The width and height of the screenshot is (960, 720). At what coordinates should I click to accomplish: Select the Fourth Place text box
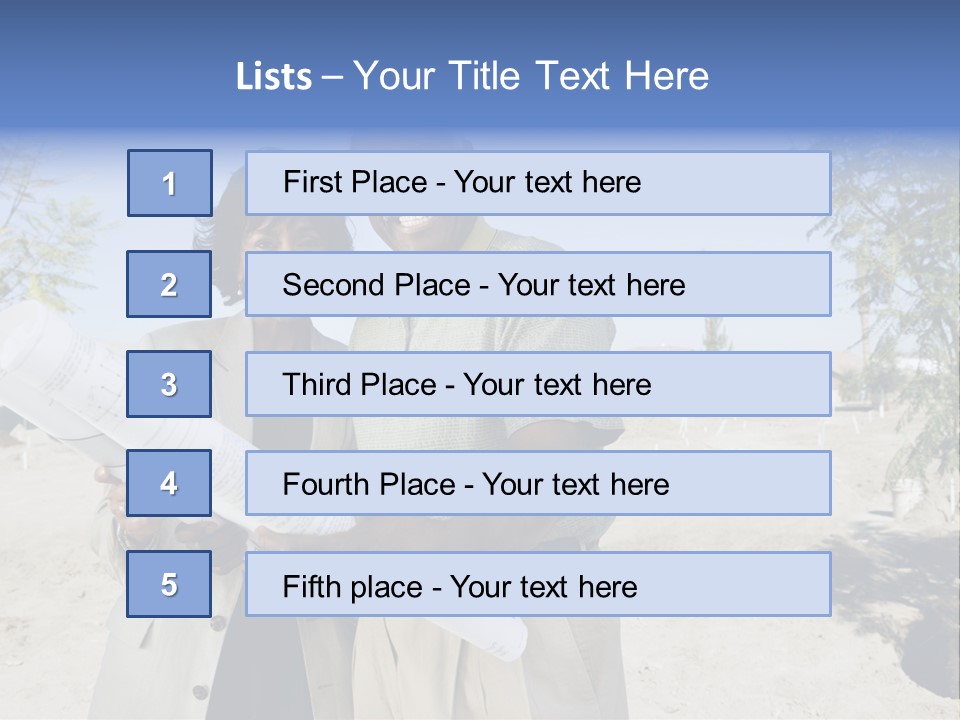(538, 484)
